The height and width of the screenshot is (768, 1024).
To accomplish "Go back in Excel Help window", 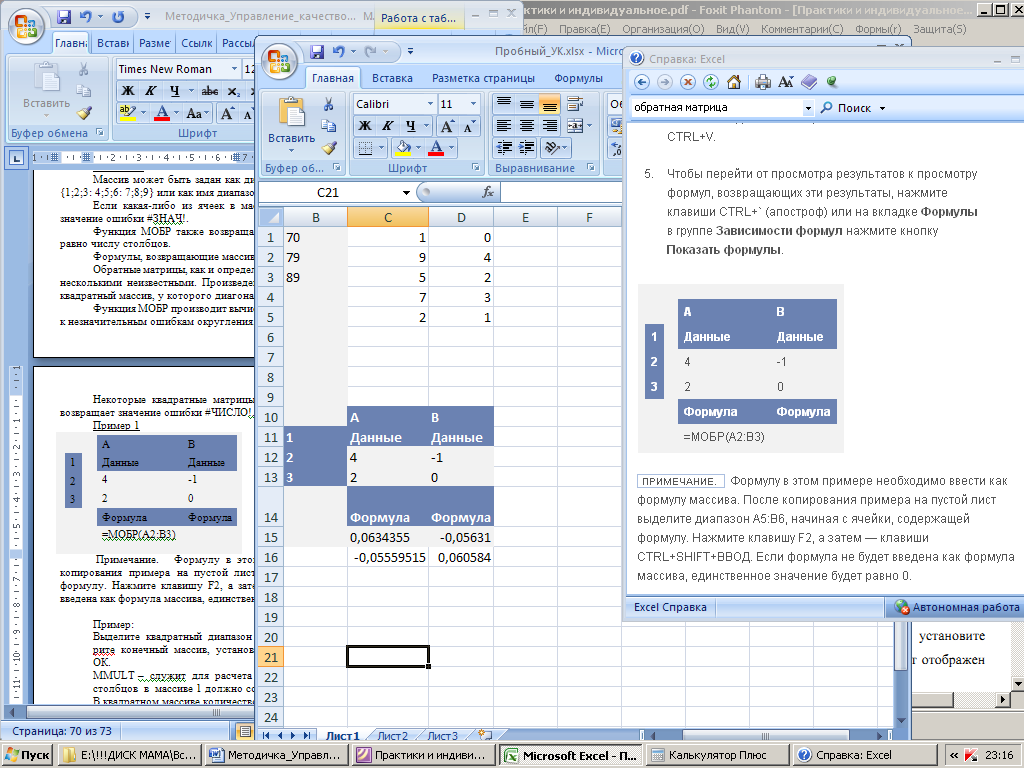I will click(x=642, y=82).
